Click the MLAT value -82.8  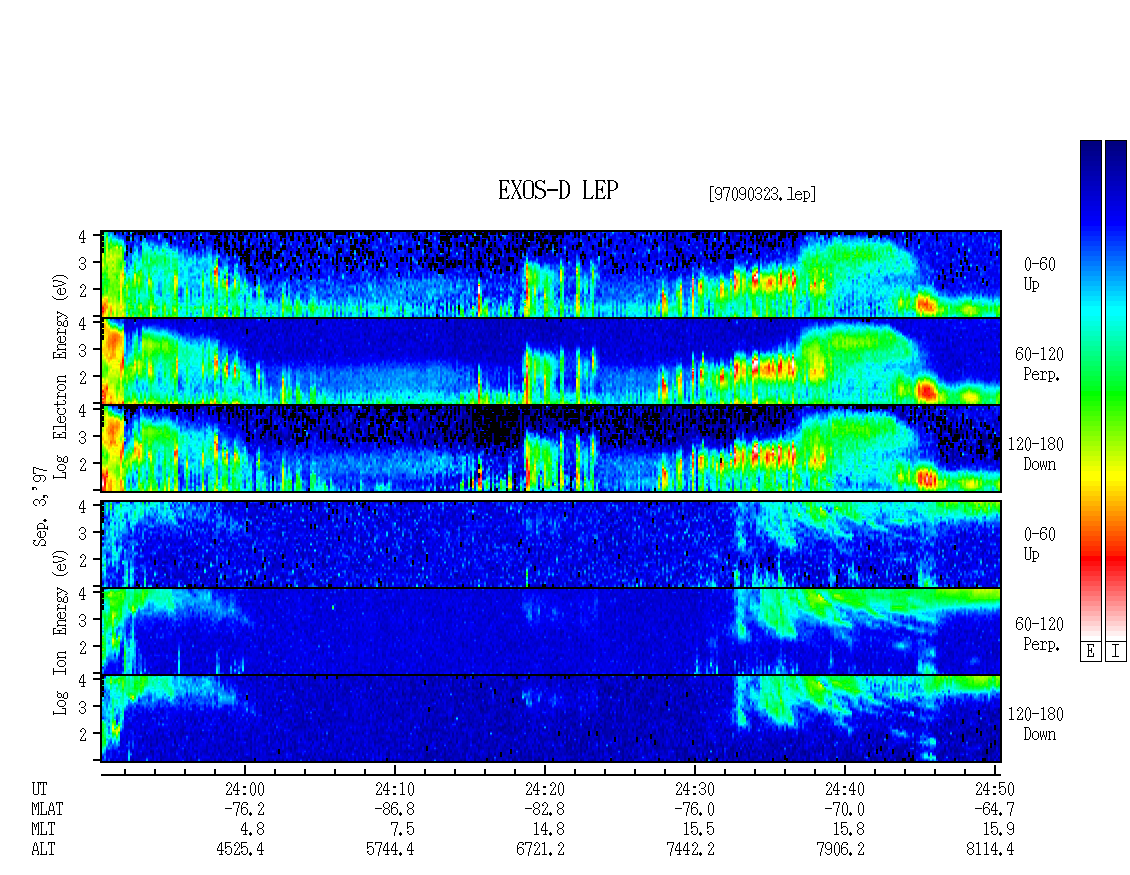coord(543,809)
